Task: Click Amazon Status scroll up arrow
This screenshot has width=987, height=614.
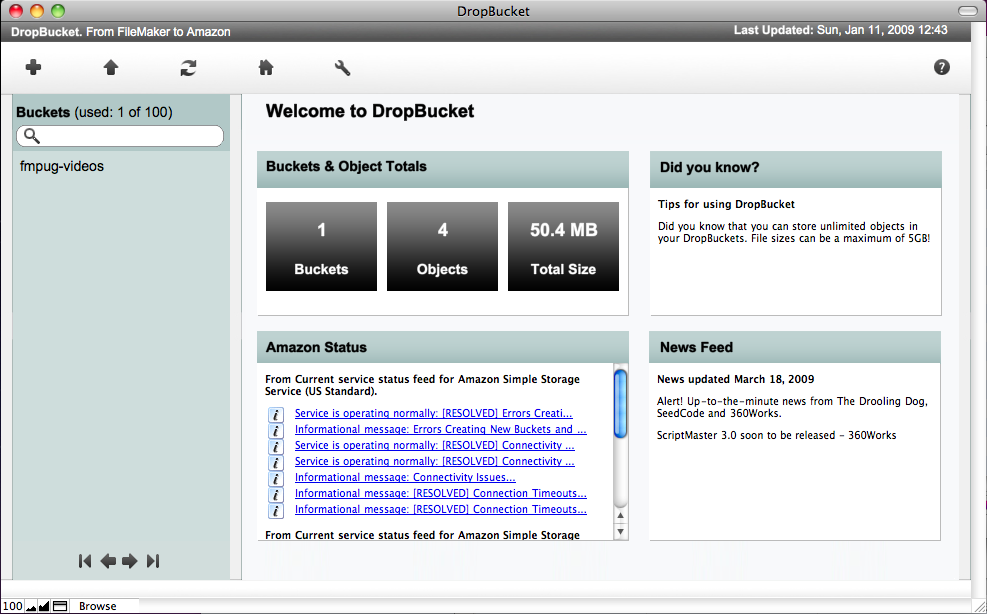Action: 620,516
